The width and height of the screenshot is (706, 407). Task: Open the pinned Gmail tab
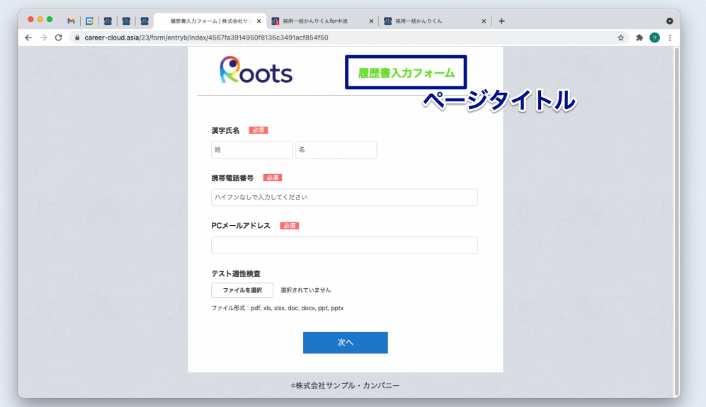tap(71, 21)
